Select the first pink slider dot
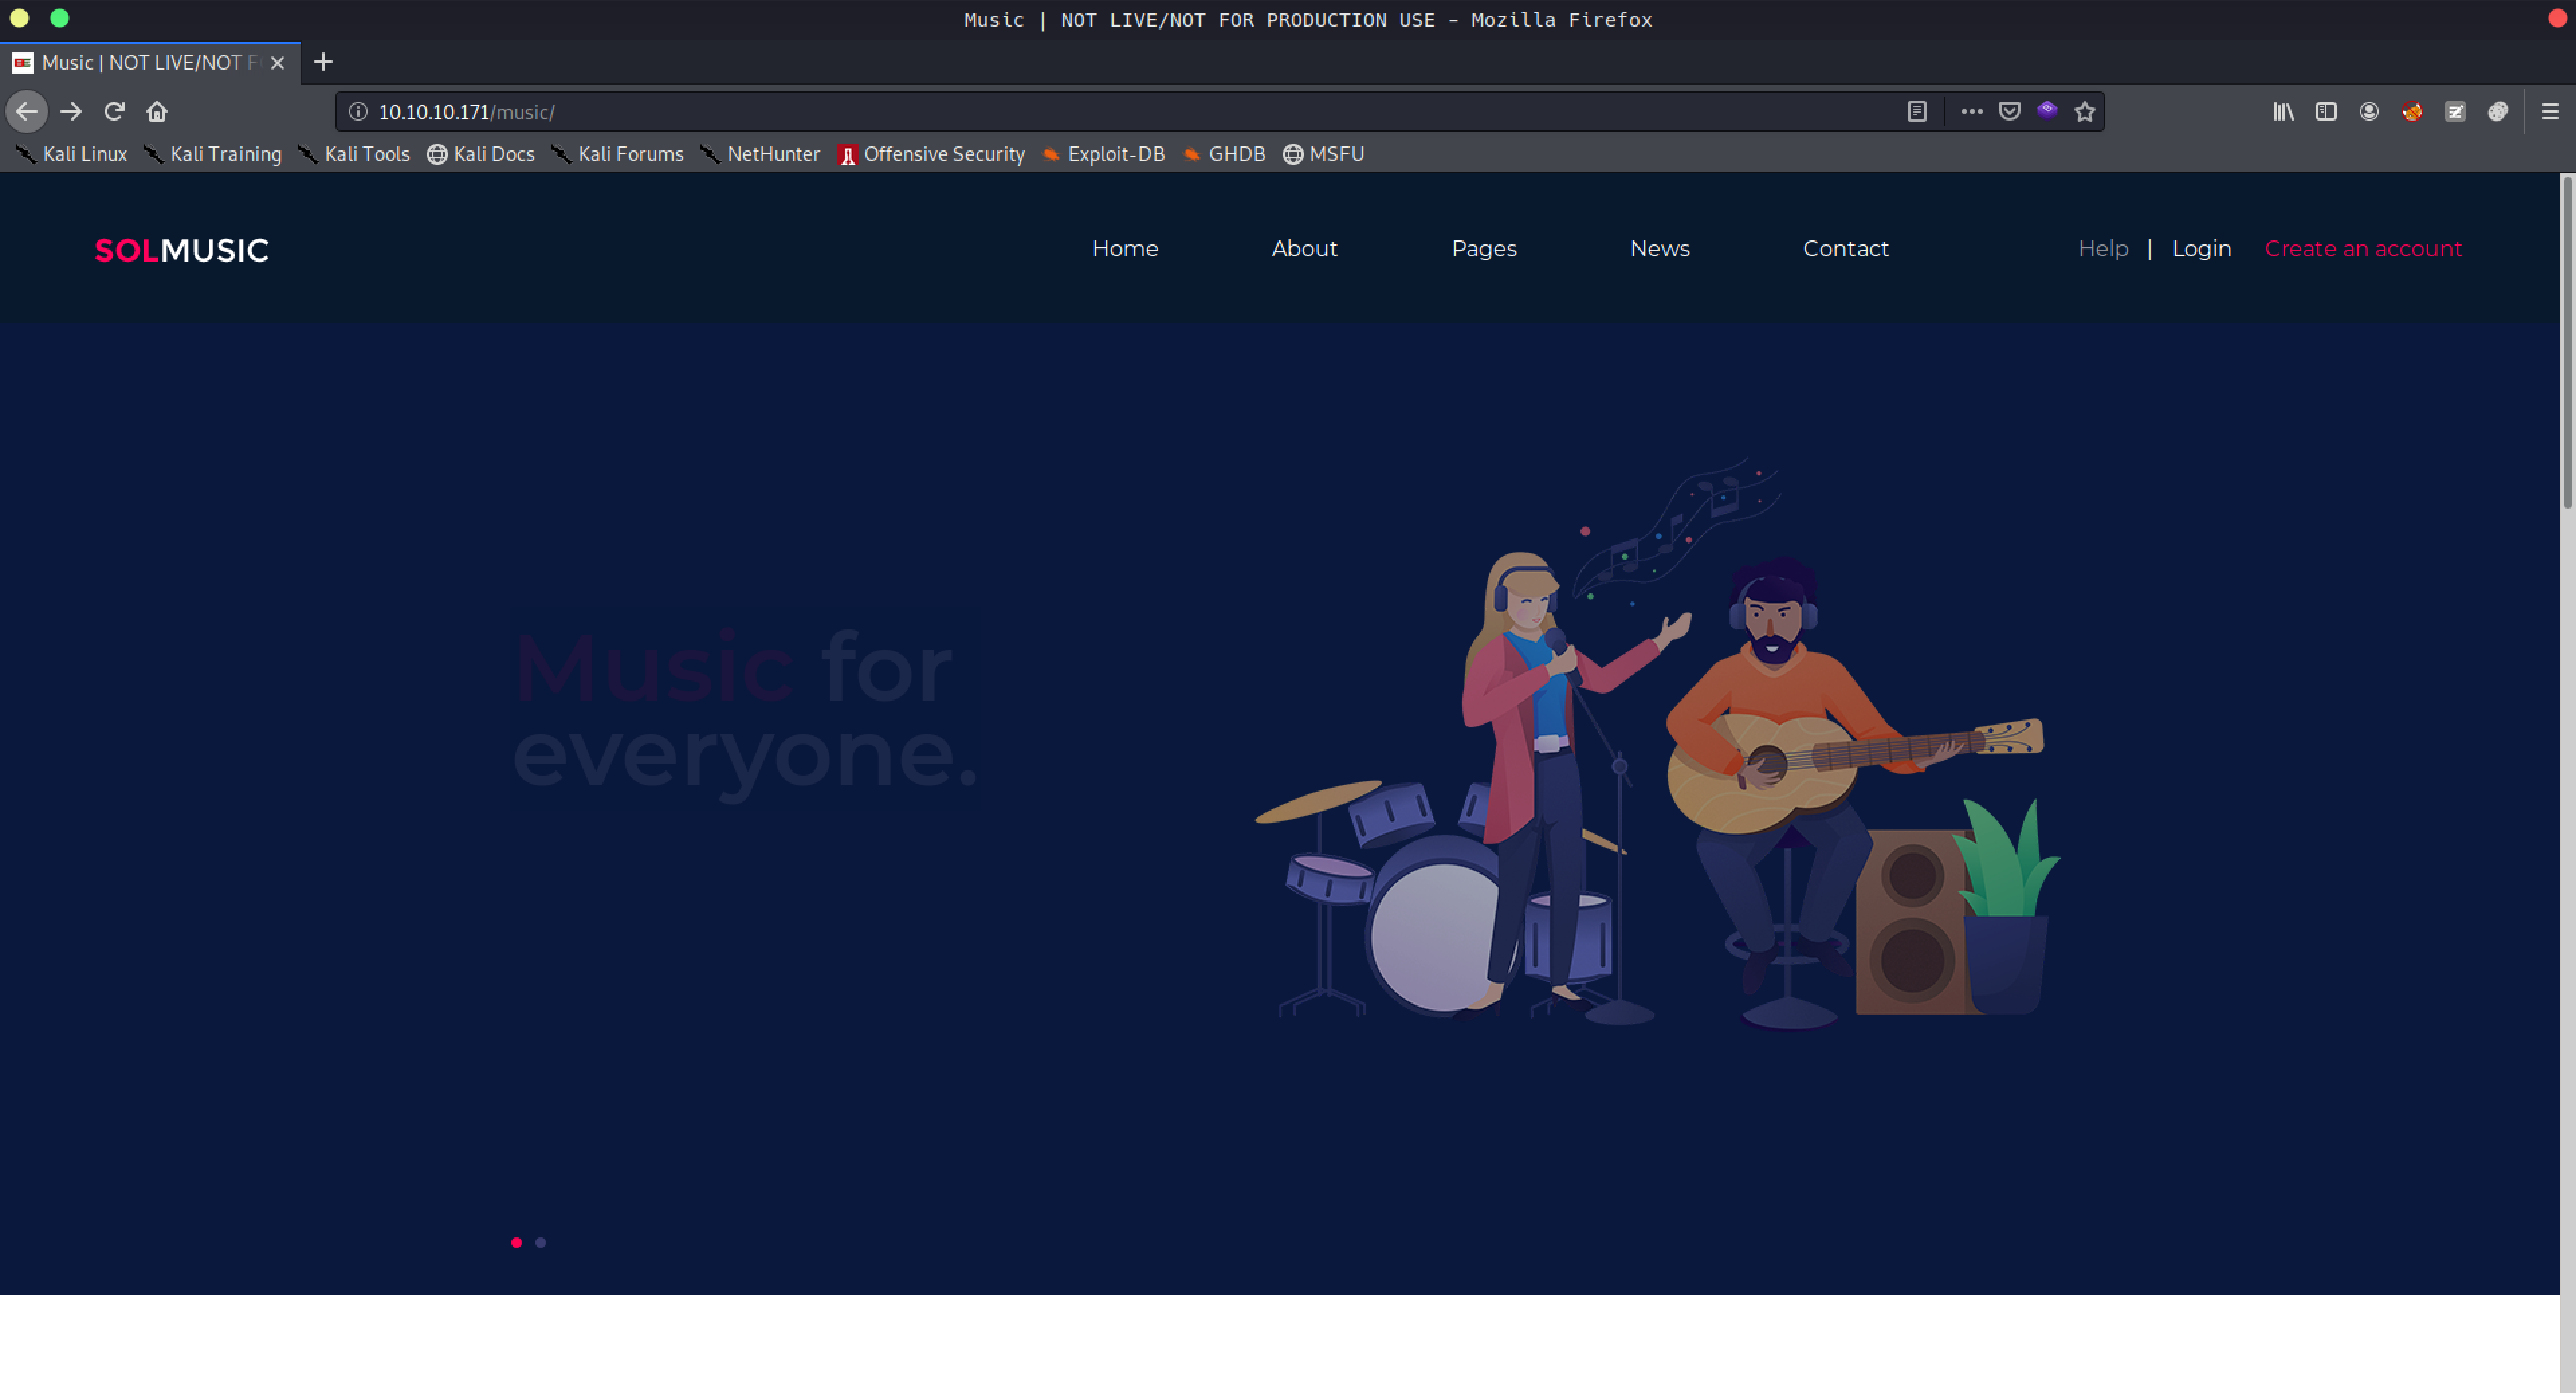This screenshot has height=1393, width=2576. click(516, 1242)
